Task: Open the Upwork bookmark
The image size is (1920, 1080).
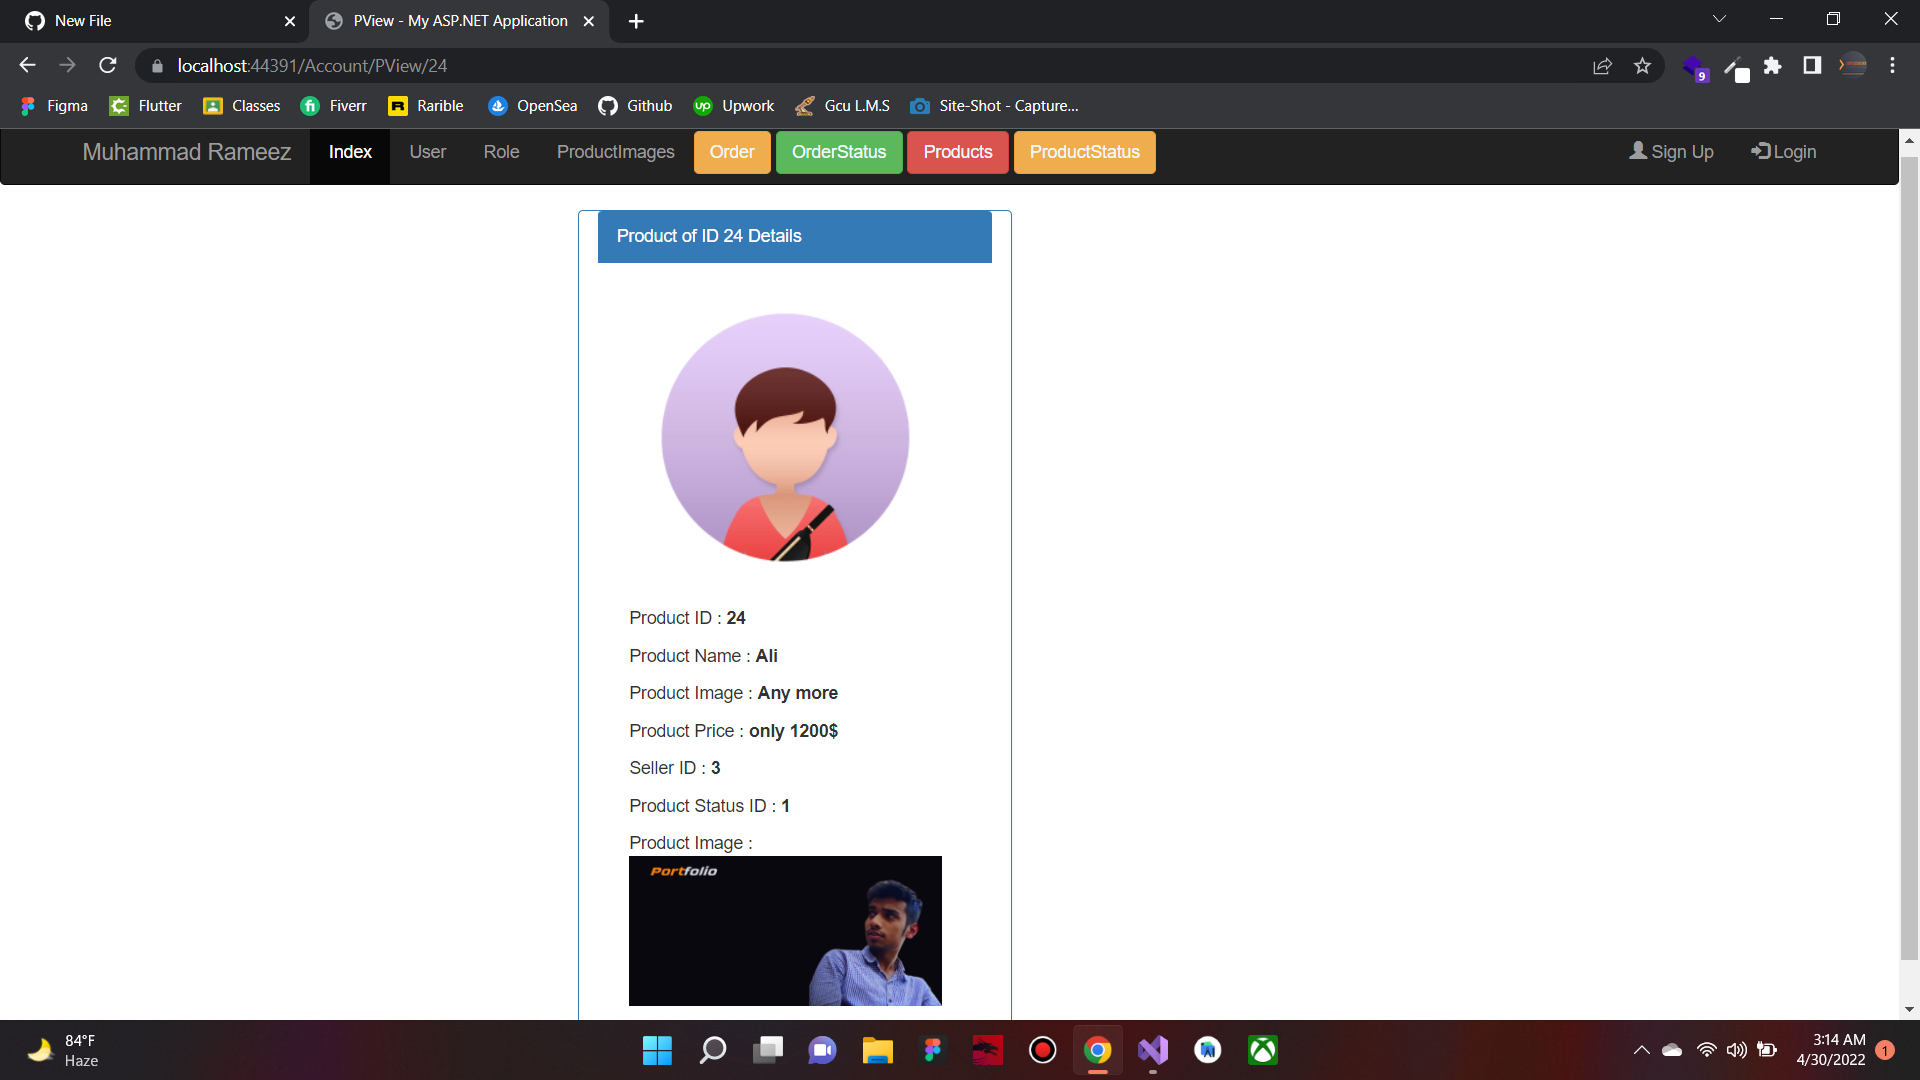Action: coord(733,105)
